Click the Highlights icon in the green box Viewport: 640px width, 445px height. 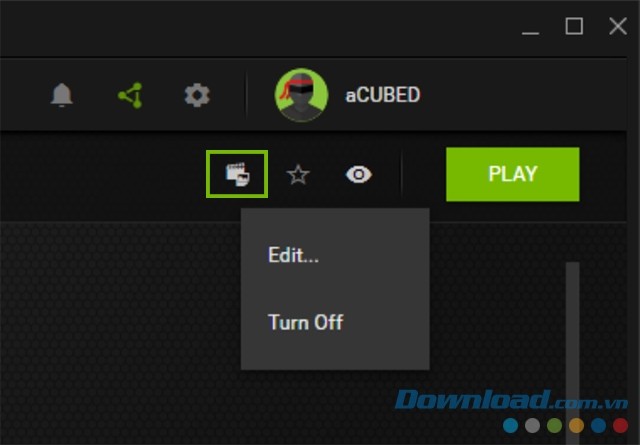237,174
